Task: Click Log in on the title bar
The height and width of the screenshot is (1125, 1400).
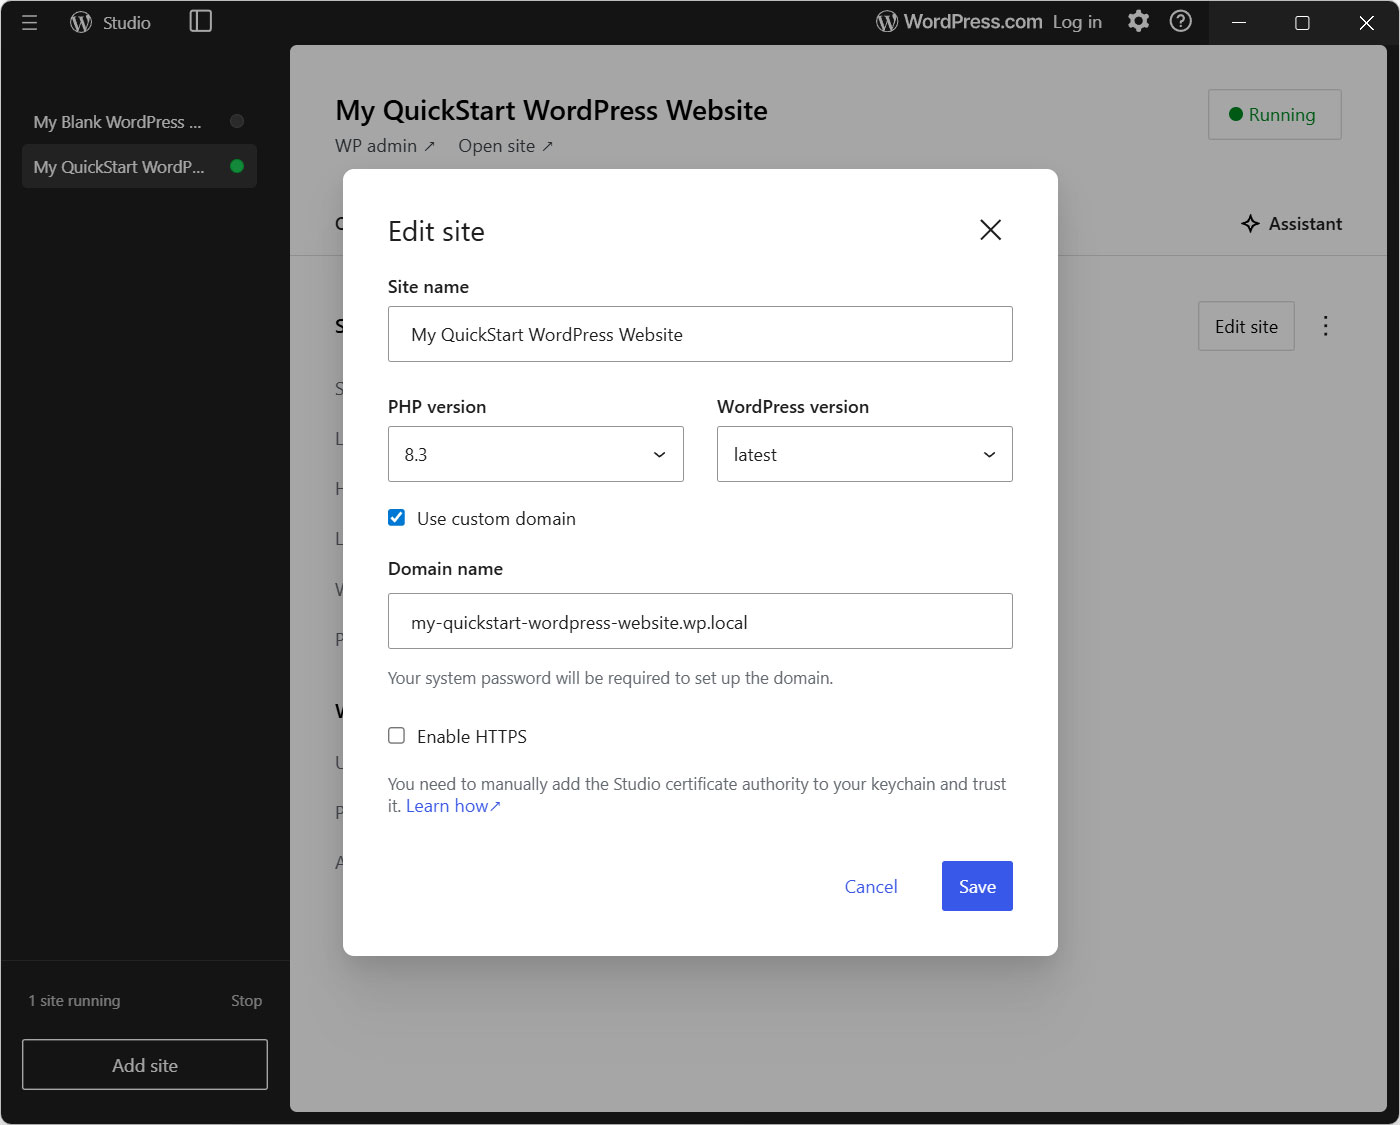Action: click(x=1077, y=21)
